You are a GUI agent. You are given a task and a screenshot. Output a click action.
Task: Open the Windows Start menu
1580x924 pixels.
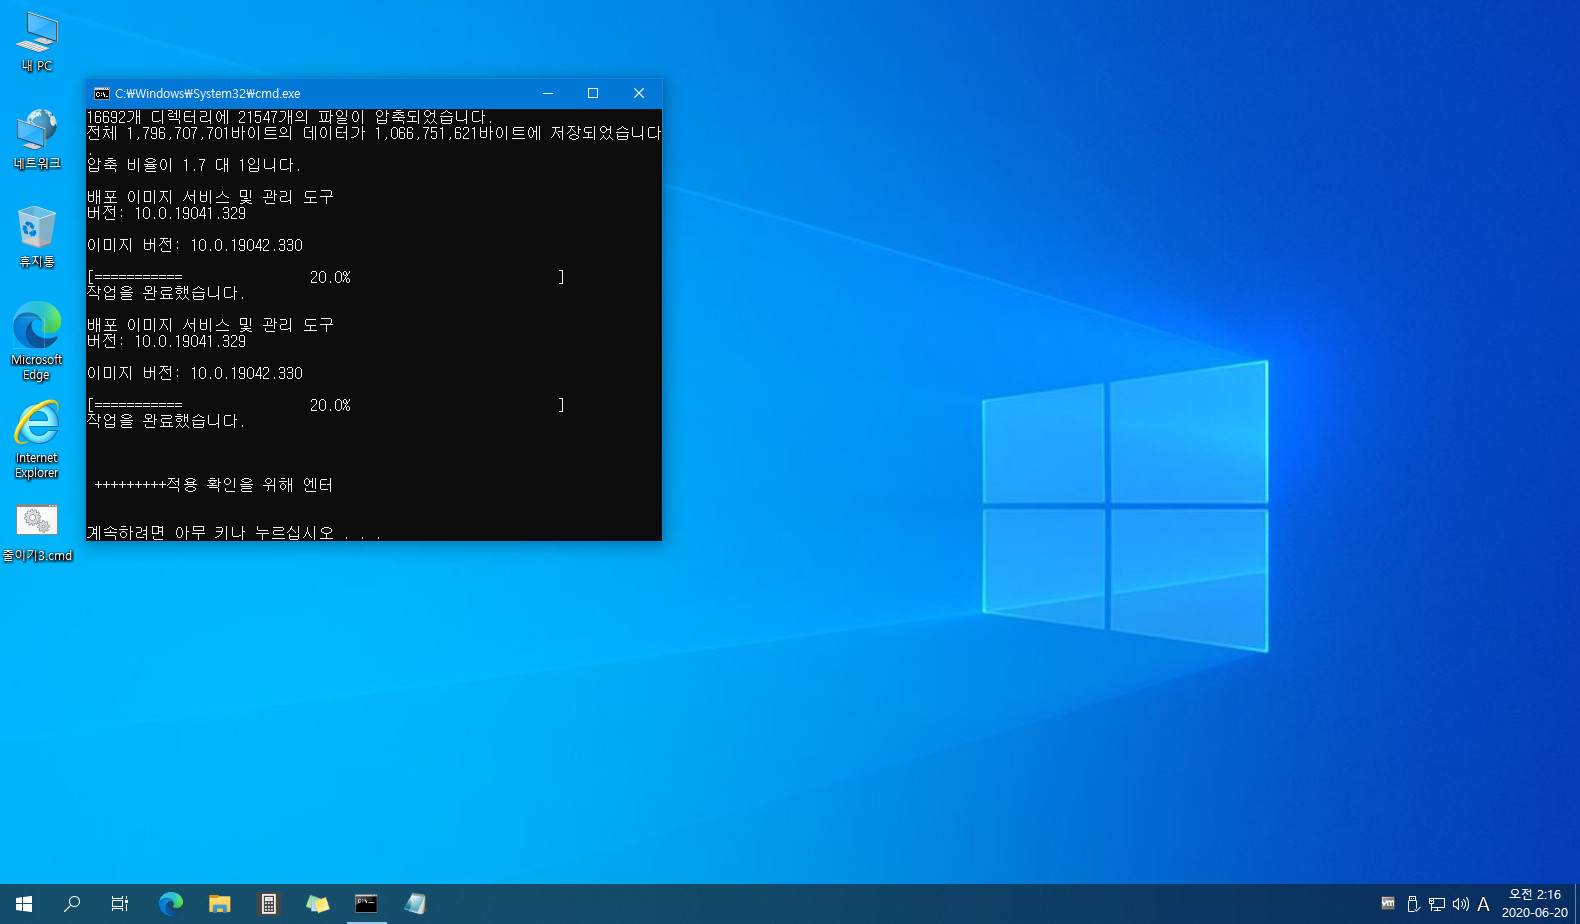point(24,904)
